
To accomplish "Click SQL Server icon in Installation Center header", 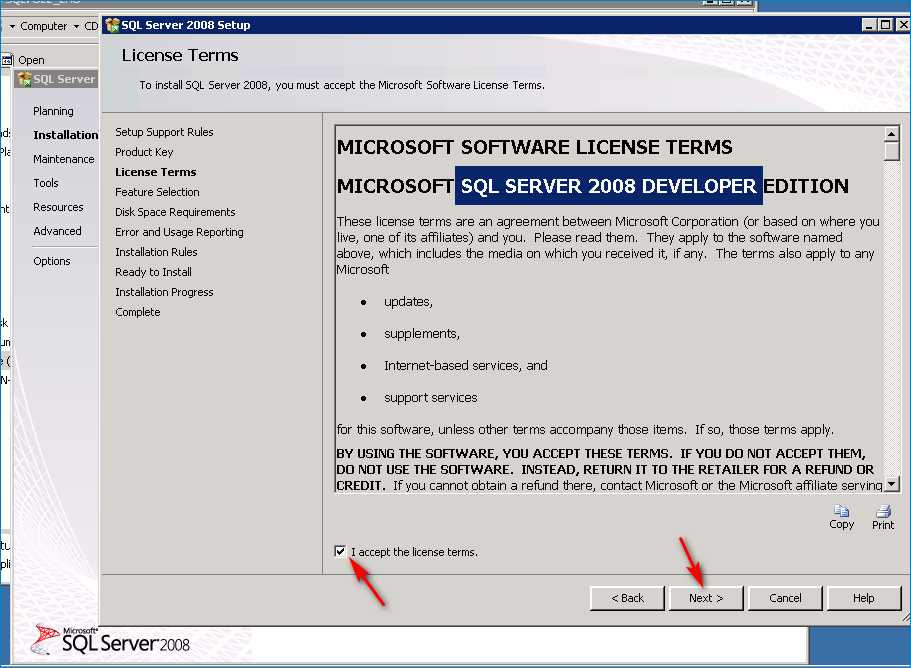I will [24, 79].
